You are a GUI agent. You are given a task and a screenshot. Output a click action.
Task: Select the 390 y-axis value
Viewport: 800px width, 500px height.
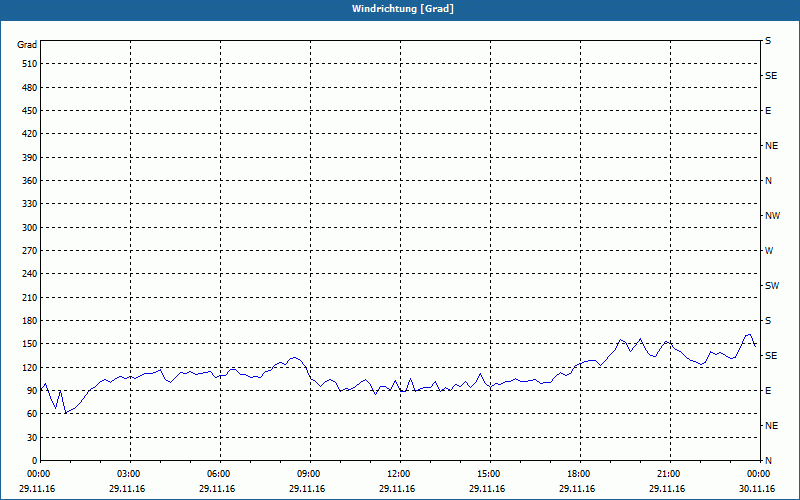[x=30, y=158]
